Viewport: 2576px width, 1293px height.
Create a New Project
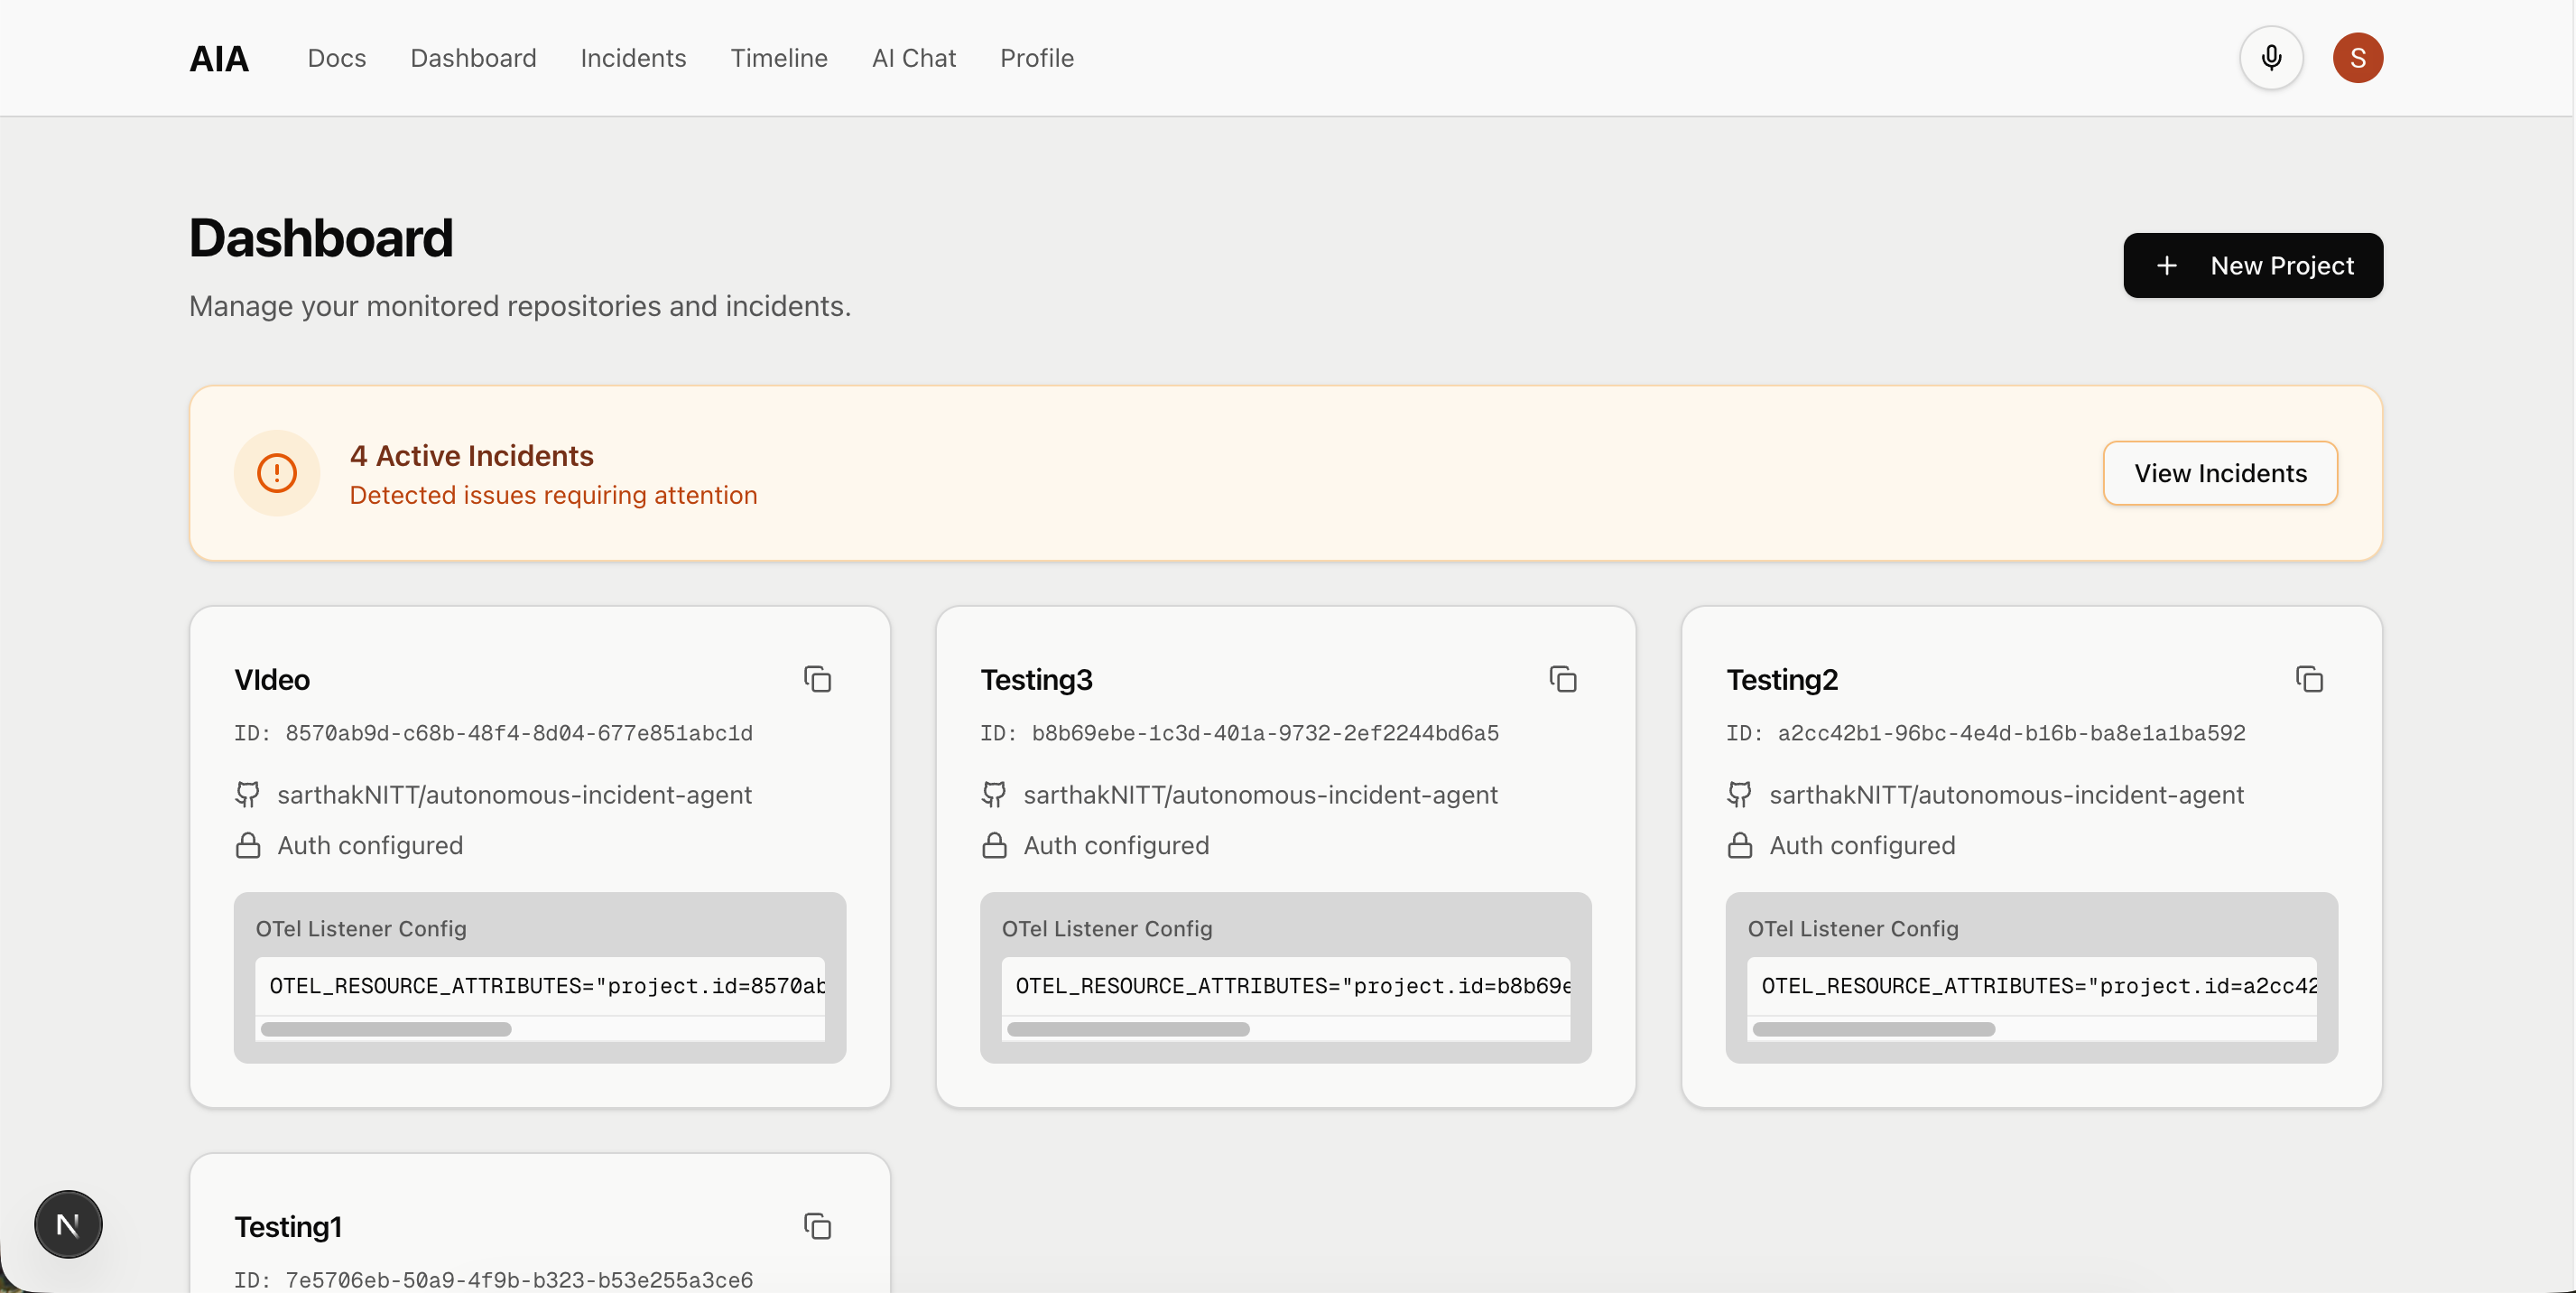click(x=2252, y=265)
